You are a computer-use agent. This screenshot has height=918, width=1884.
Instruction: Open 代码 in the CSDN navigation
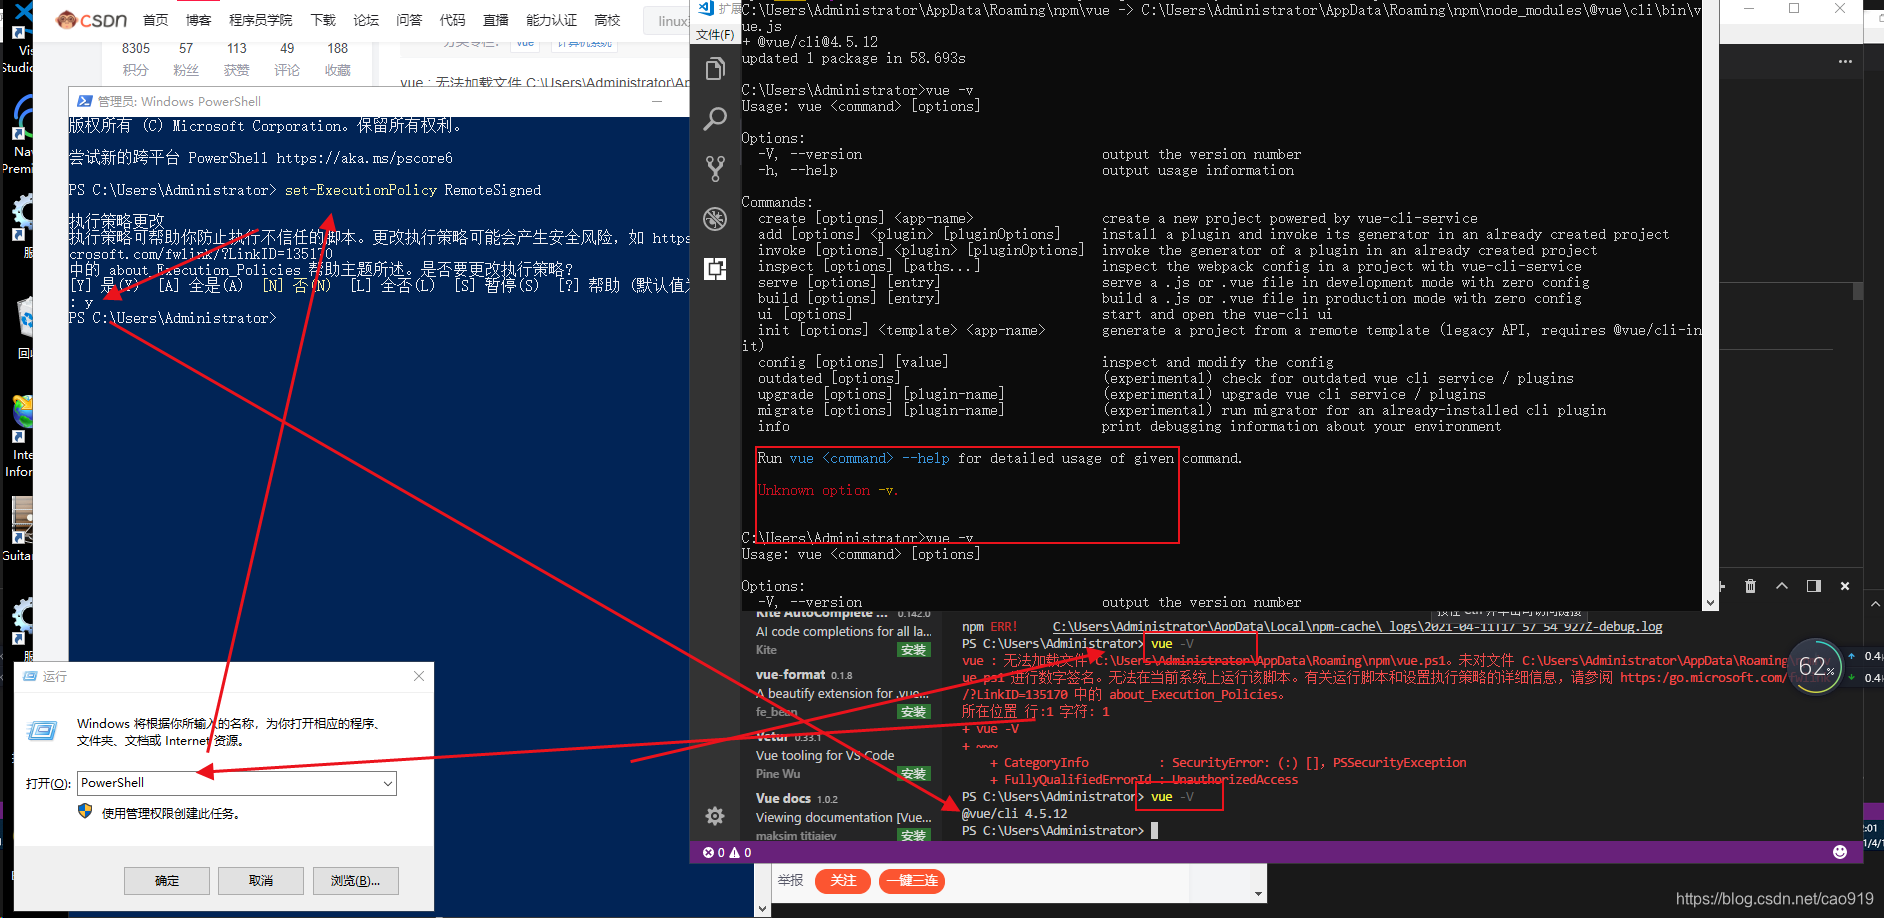click(x=453, y=20)
